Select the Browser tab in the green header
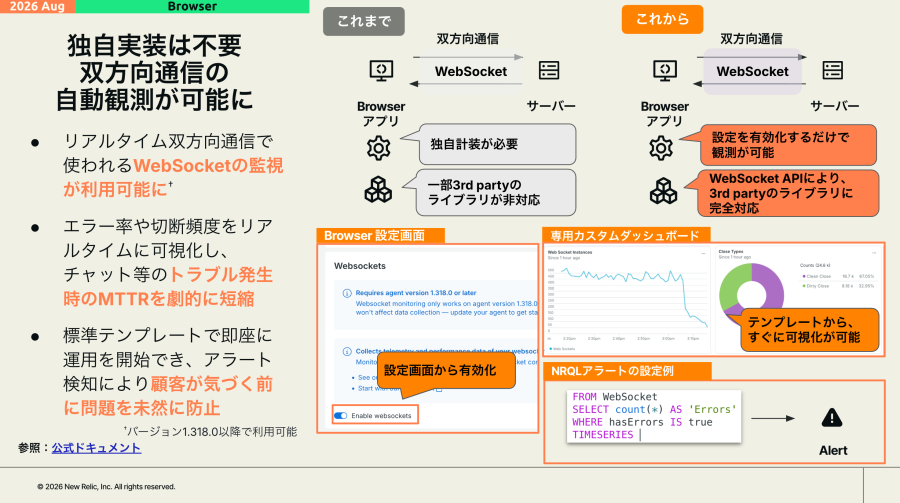The image size is (900, 503). 192,6
